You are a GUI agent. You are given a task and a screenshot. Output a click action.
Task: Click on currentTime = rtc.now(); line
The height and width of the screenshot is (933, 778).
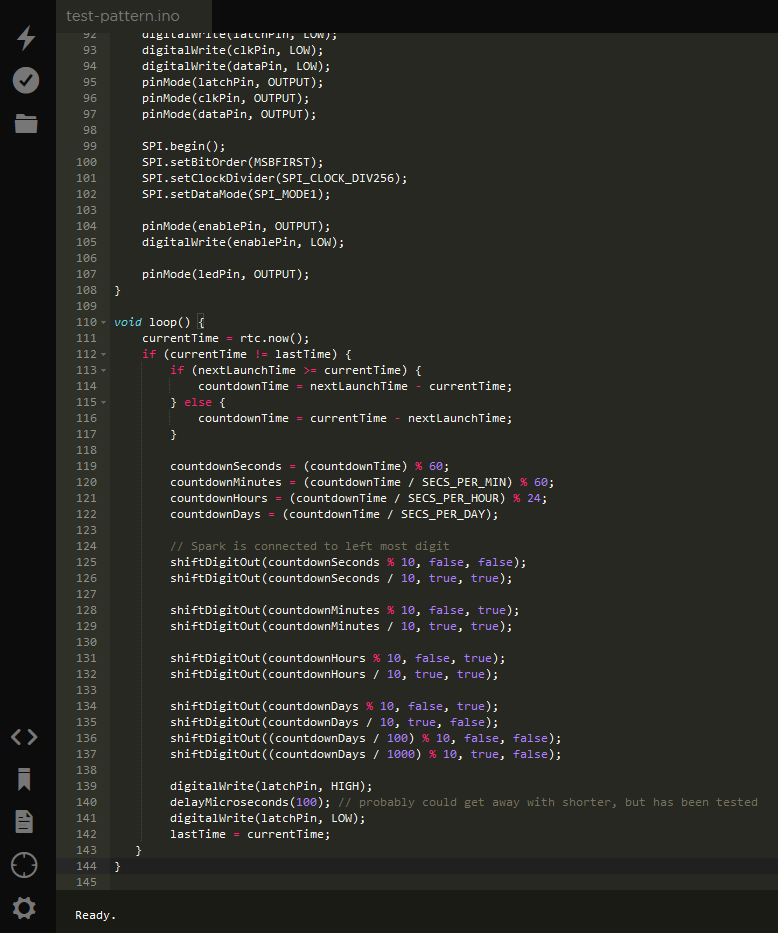(225, 339)
